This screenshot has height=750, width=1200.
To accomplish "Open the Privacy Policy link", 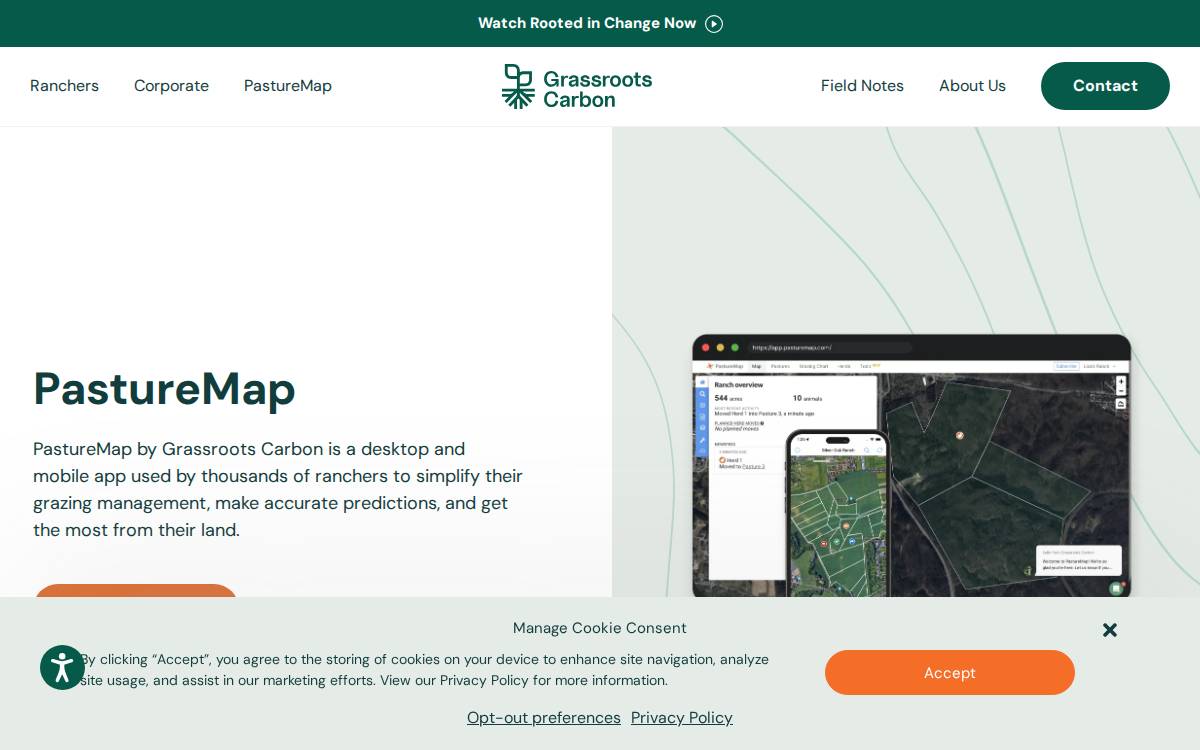I will point(682,718).
